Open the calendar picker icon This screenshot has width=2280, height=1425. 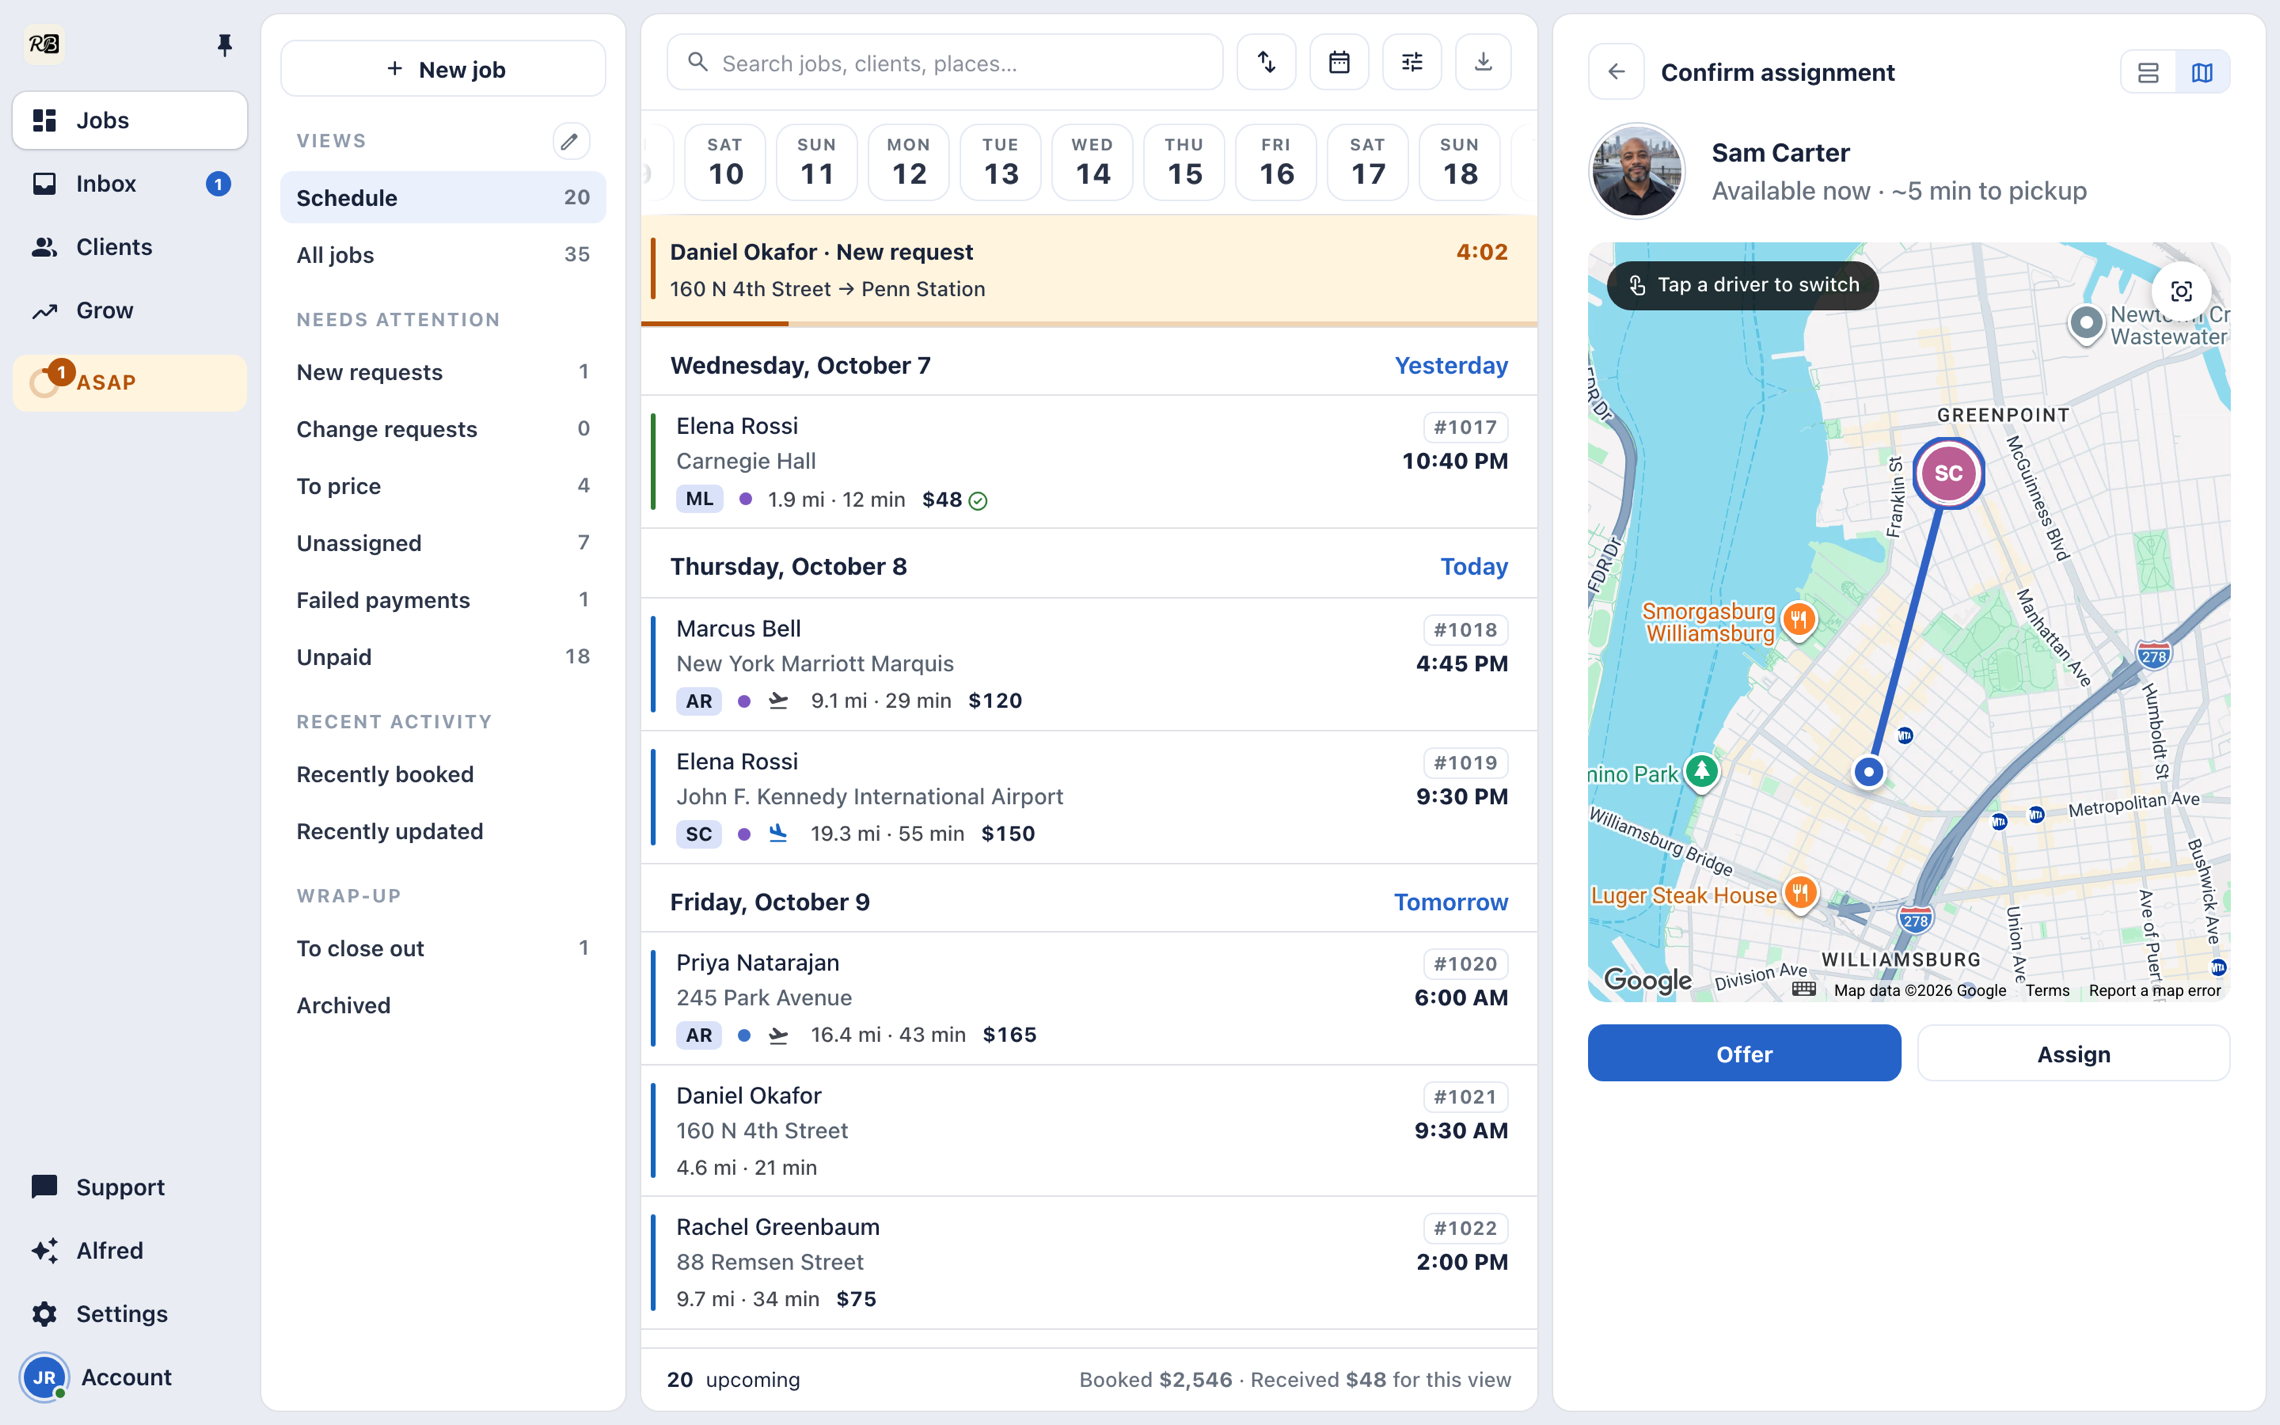tap(1339, 63)
